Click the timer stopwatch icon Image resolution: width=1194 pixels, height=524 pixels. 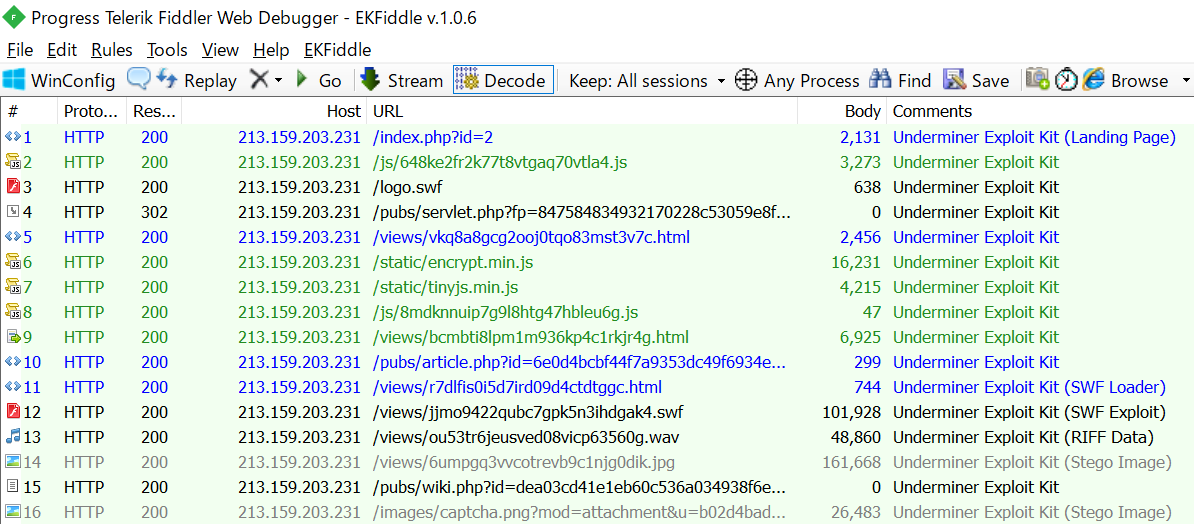[x=1066, y=80]
